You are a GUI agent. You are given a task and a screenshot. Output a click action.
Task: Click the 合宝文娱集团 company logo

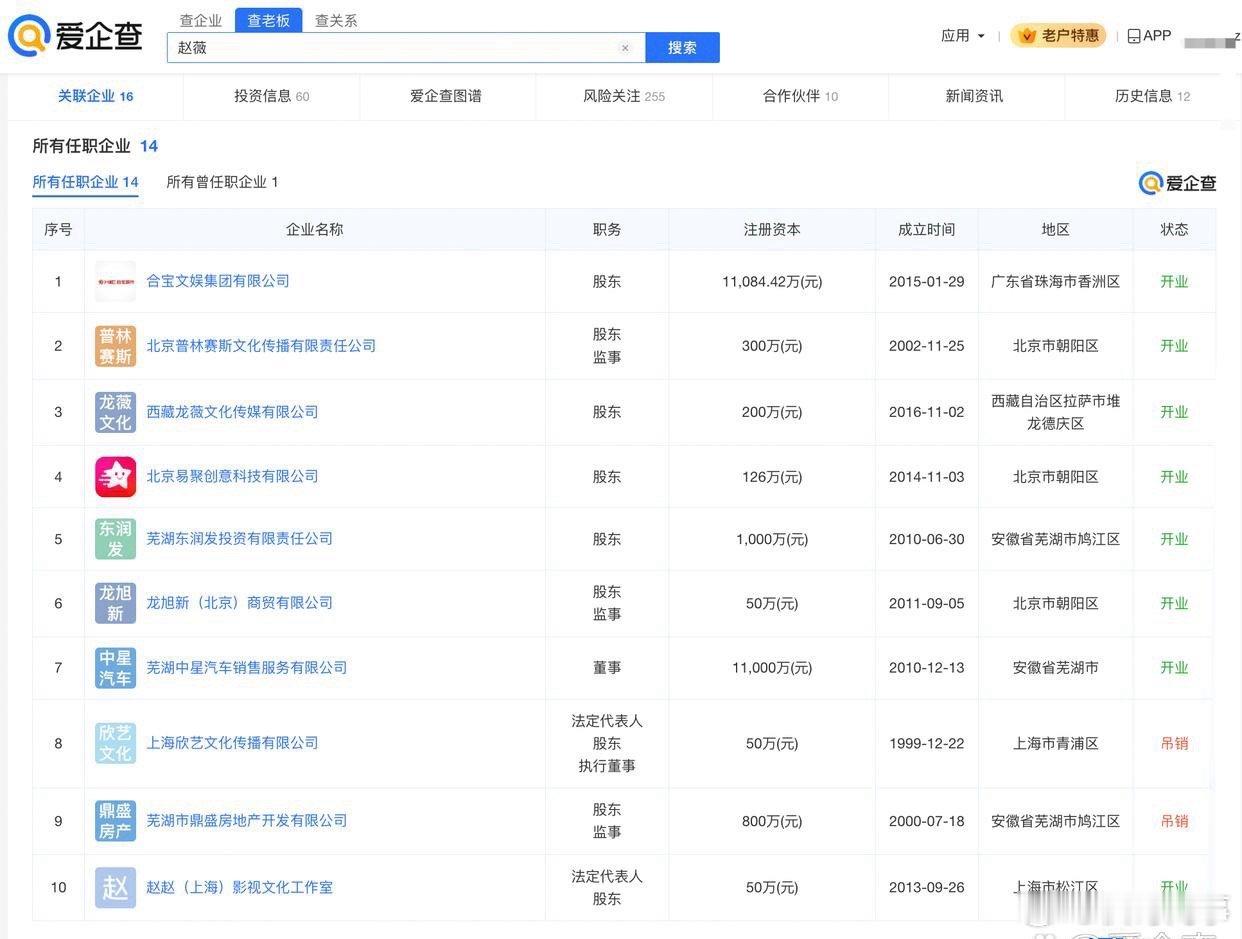(x=115, y=281)
